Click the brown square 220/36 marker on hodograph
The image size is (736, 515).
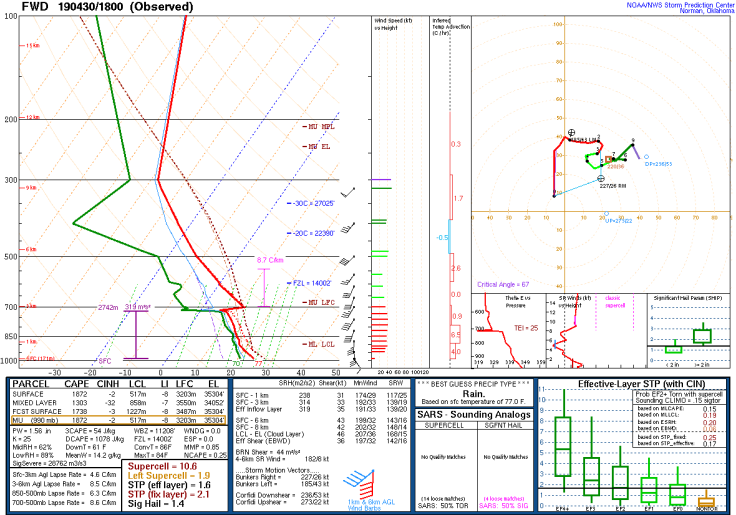point(609,160)
